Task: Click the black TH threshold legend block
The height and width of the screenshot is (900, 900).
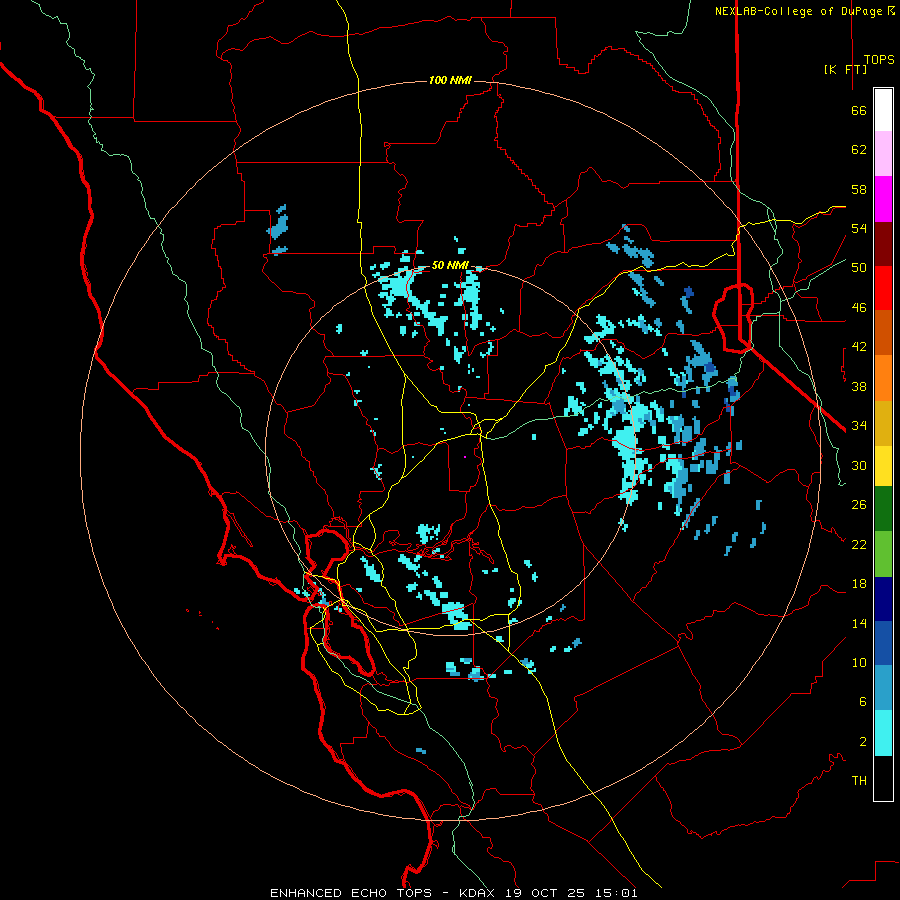Action: [883, 778]
